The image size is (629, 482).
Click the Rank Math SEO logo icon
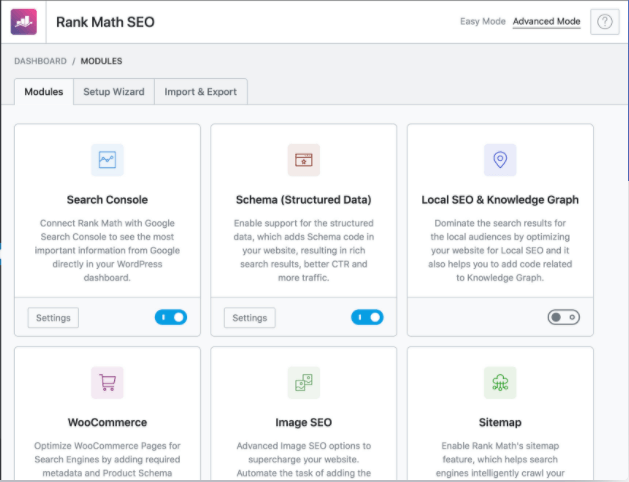26,22
